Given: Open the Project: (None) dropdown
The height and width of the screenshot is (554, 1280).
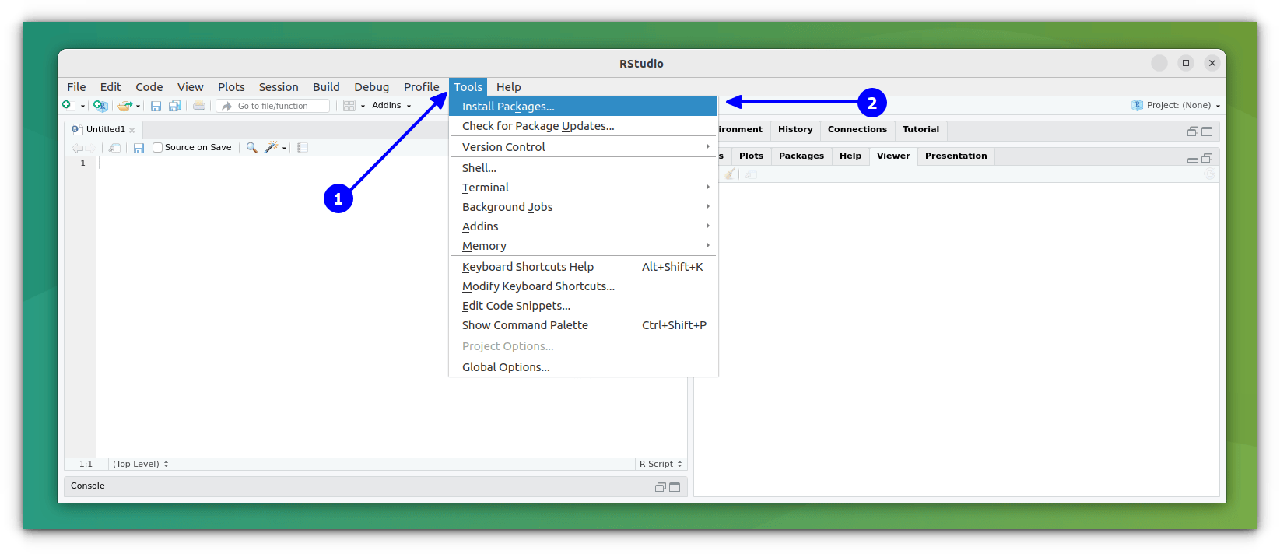Looking at the screenshot, I should point(1176,105).
